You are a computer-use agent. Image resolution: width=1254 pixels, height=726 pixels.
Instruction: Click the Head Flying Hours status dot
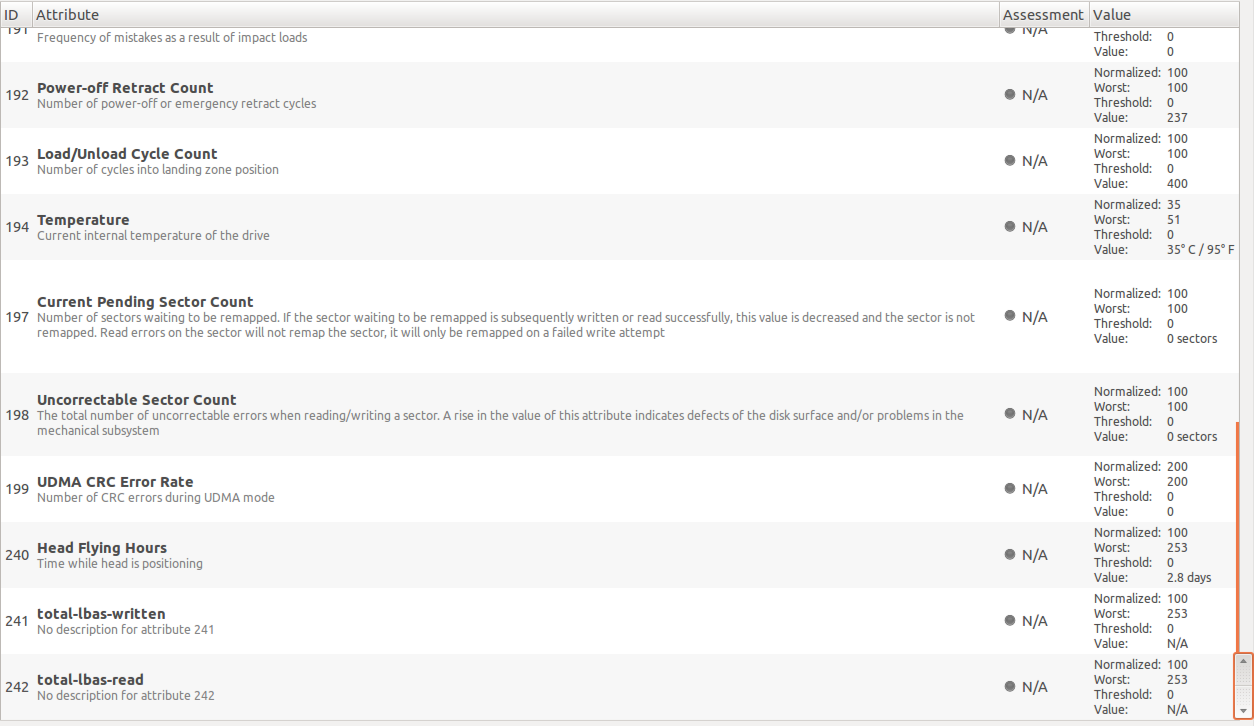1010,554
